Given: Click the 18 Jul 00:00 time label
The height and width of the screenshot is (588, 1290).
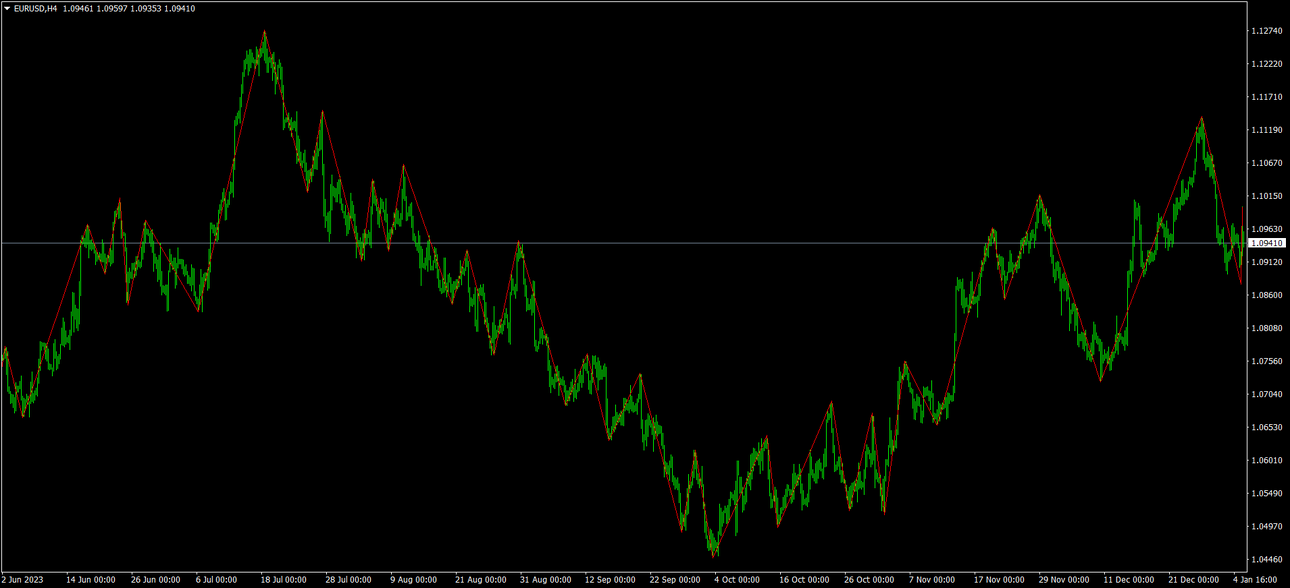Looking at the screenshot, I should [285, 579].
